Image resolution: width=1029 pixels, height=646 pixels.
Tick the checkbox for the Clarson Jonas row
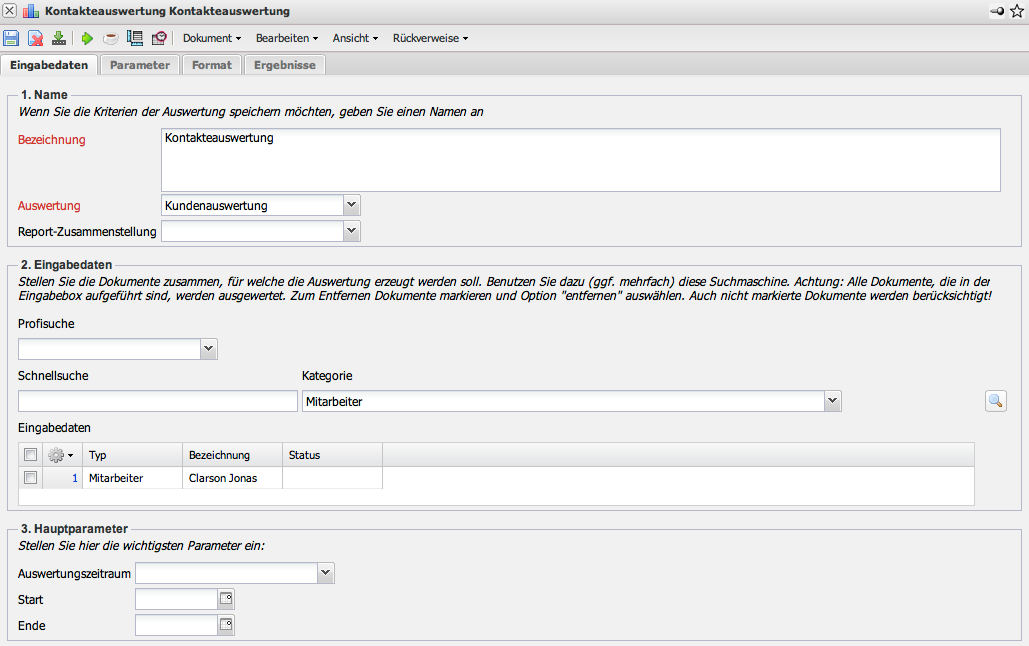click(x=31, y=478)
